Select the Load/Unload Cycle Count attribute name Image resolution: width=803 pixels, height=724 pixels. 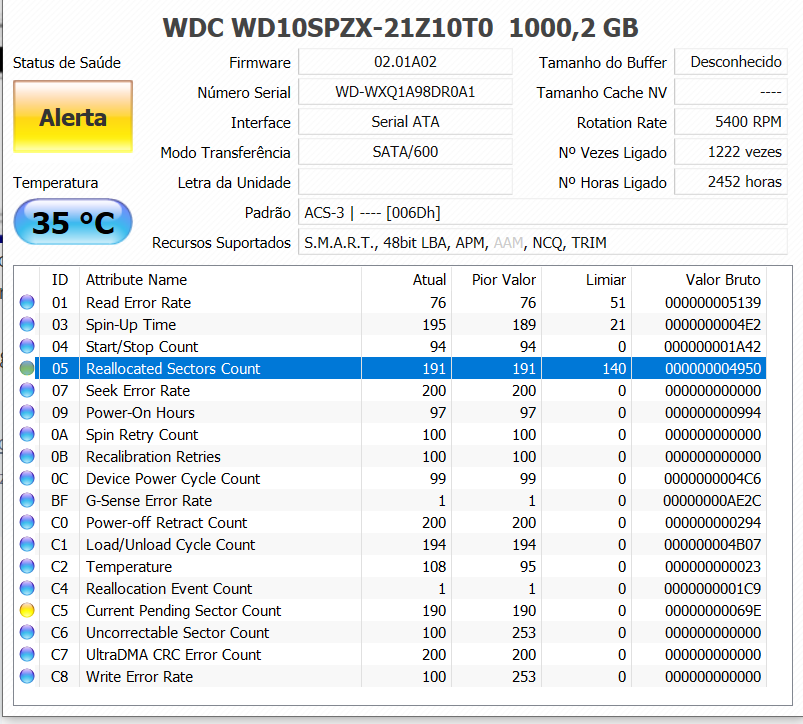pos(170,545)
